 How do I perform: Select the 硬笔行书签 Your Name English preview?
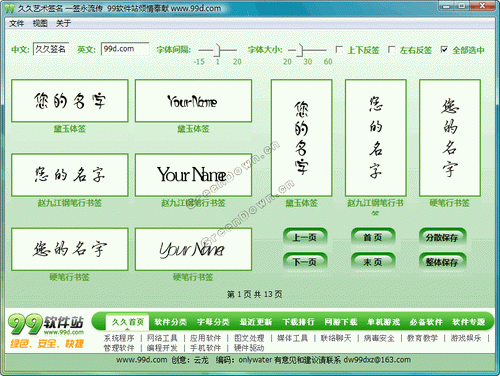(x=193, y=249)
